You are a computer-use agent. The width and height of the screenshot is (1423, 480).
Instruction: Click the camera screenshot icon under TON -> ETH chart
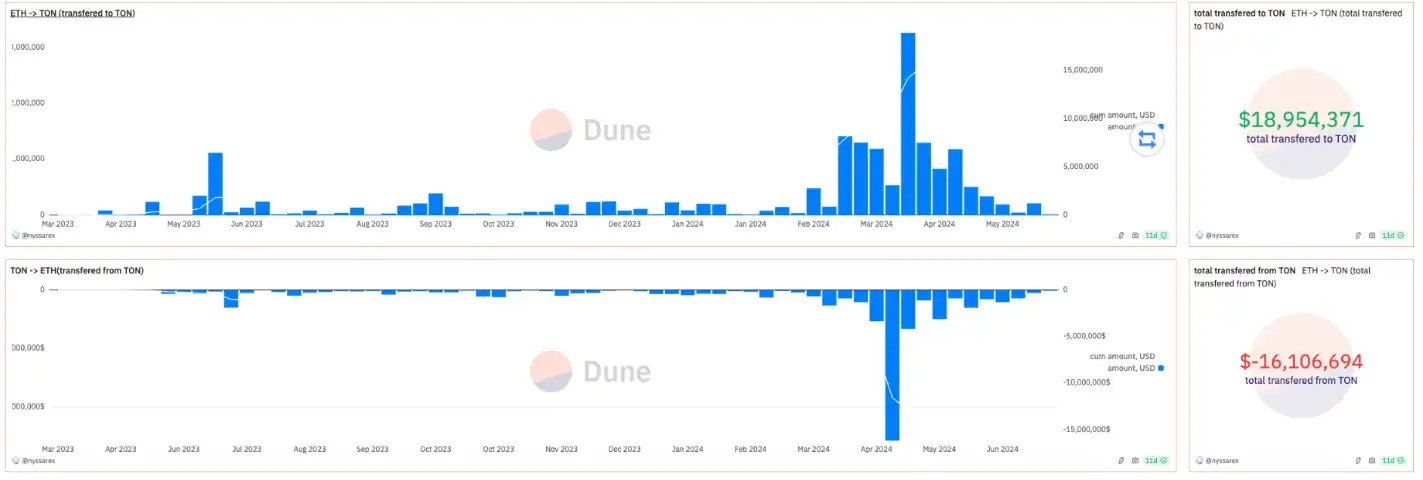click(x=1135, y=461)
